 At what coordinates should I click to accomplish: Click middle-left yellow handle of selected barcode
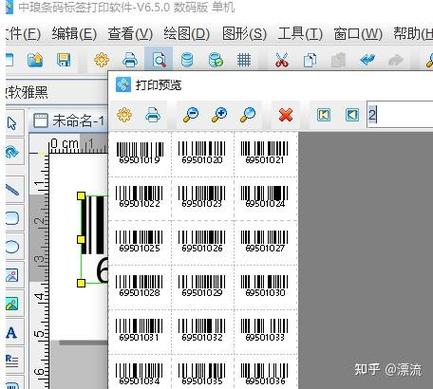pyautogui.click(x=81, y=239)
